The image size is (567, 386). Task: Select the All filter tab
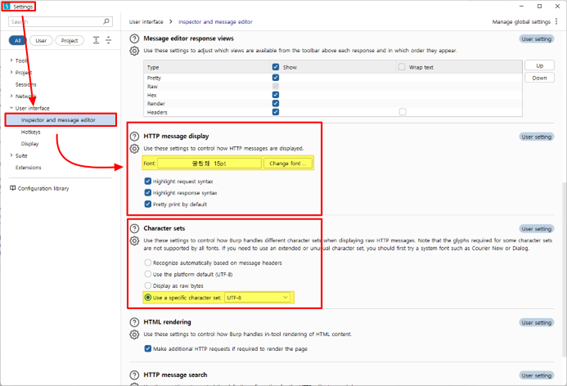click(18, 41)
